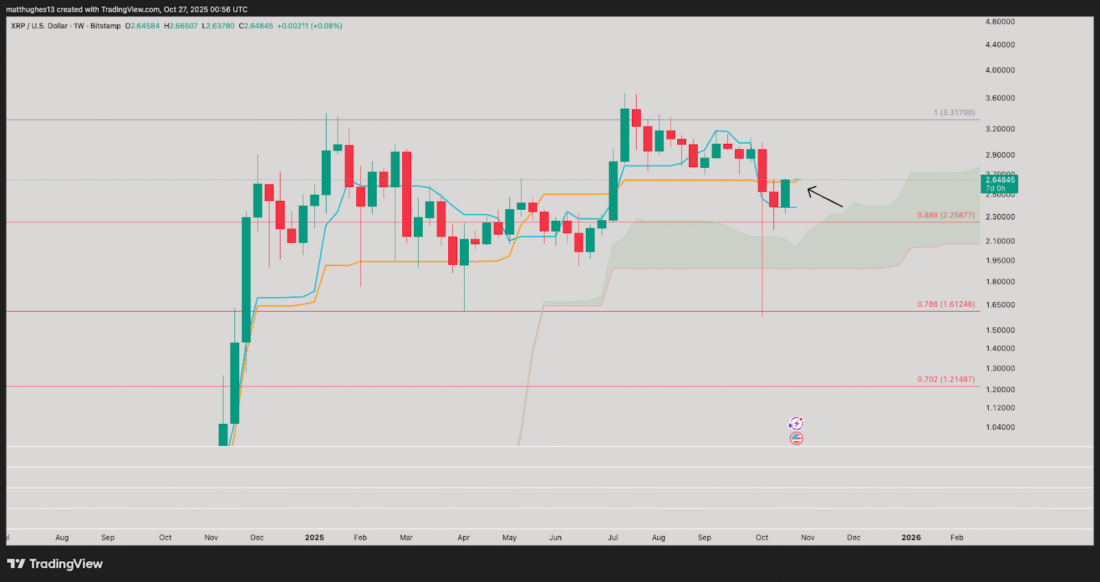Select the red globe sticker below the lightning icon
This screenshot has height=582, width=1100.
pyautogui.click(x=796, y=439)
